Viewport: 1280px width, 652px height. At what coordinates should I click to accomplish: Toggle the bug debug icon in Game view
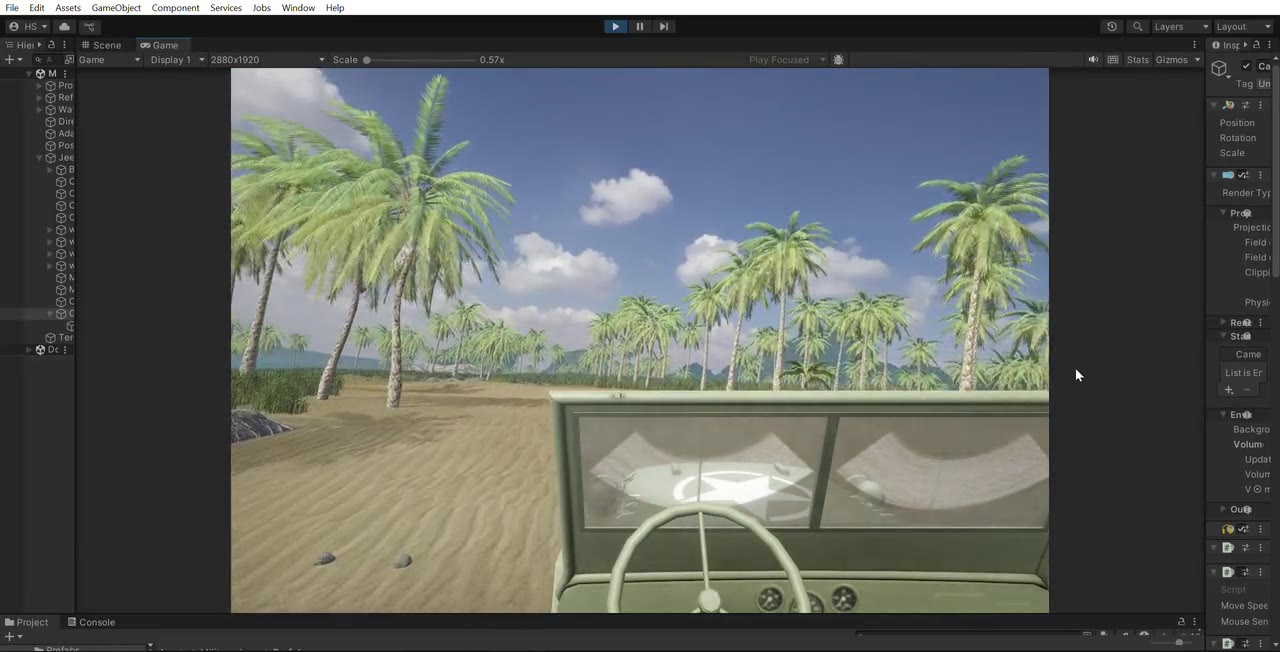click(839, 60)
